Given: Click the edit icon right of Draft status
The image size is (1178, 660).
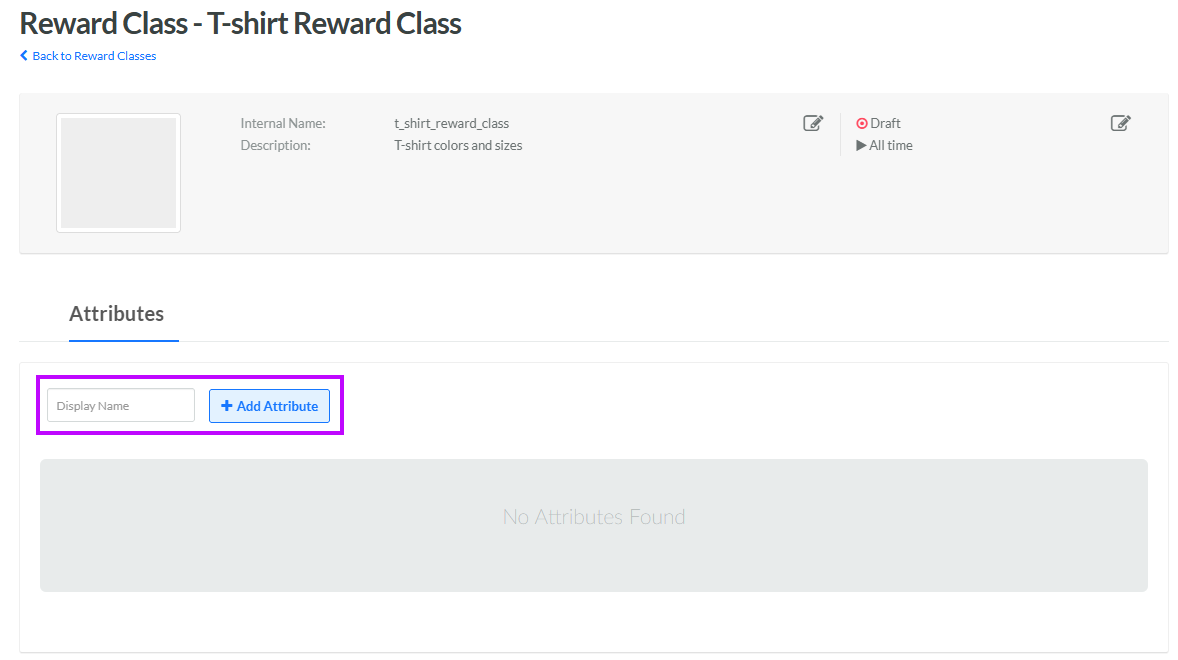Looking at the screenshot, I should 1120,123.
